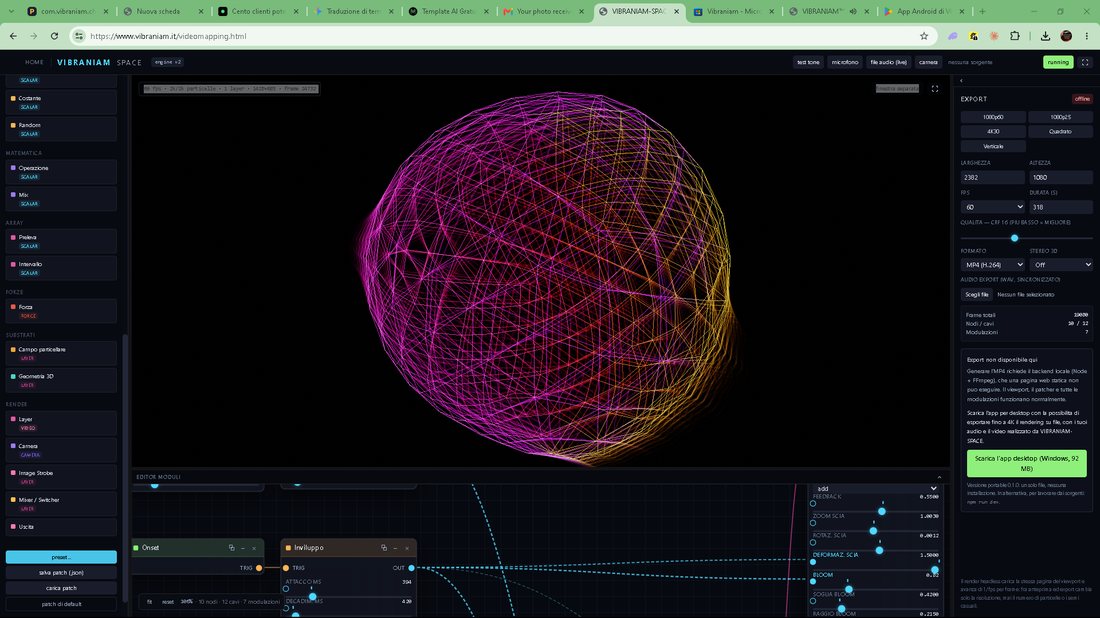Toggle the test tone audio source
Screen dimensions: 1100x618
(x=808, y=62)
